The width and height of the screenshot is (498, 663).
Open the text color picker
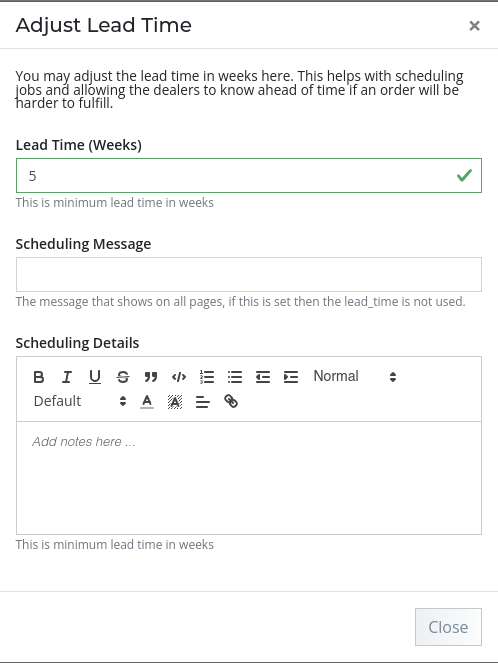point(147,401)
